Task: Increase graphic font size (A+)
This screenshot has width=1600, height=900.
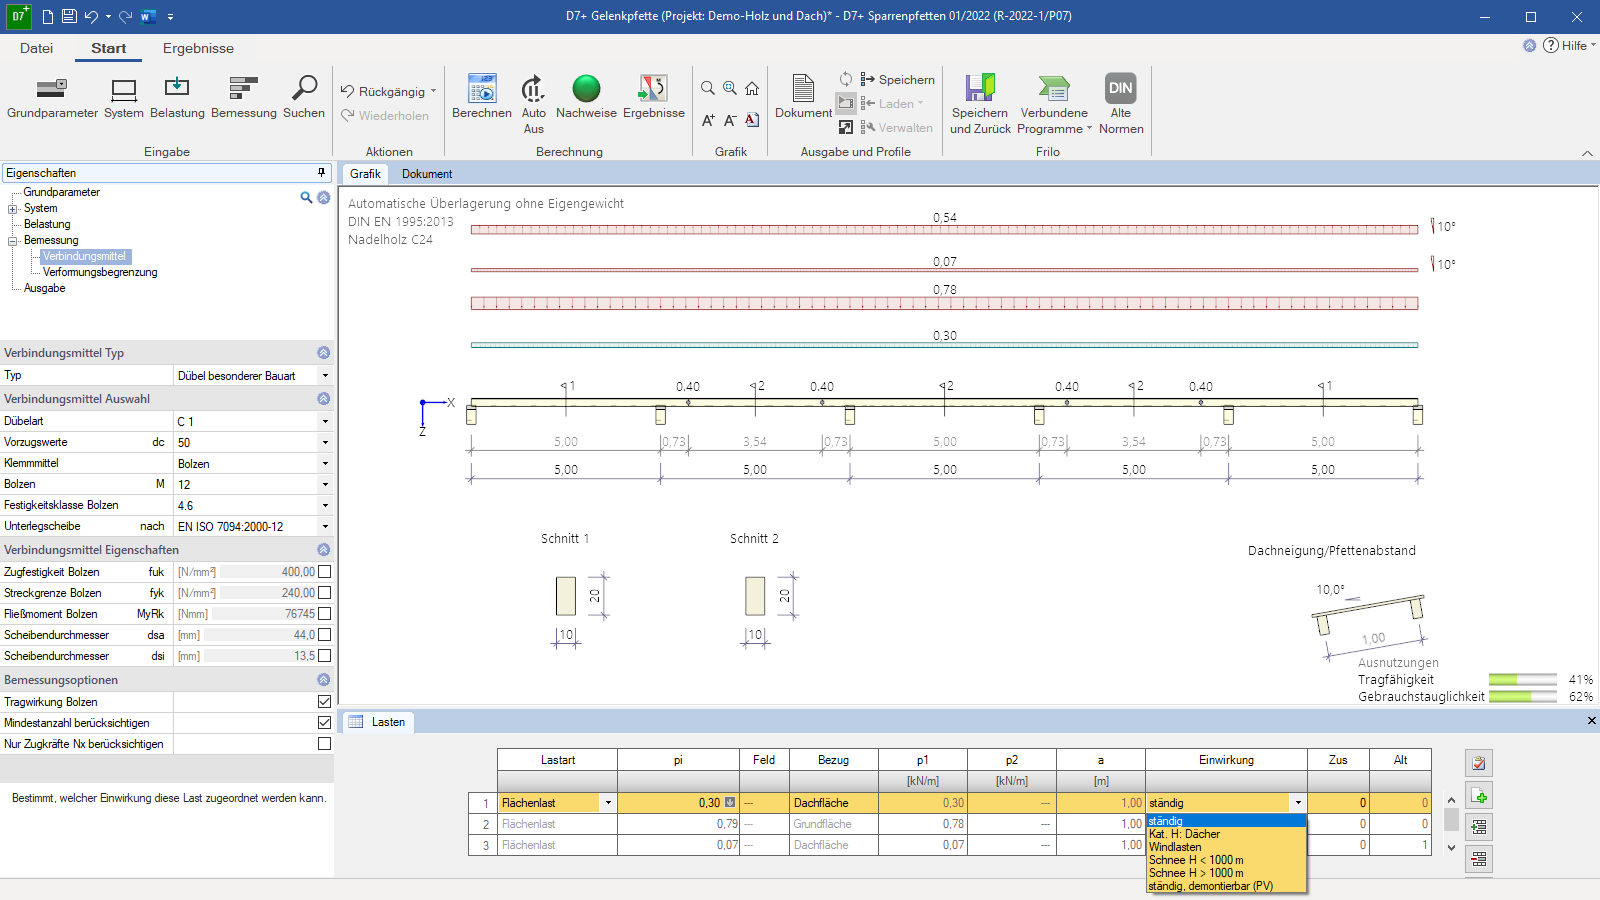Action: pyautogui.click(x=708, y=120)
